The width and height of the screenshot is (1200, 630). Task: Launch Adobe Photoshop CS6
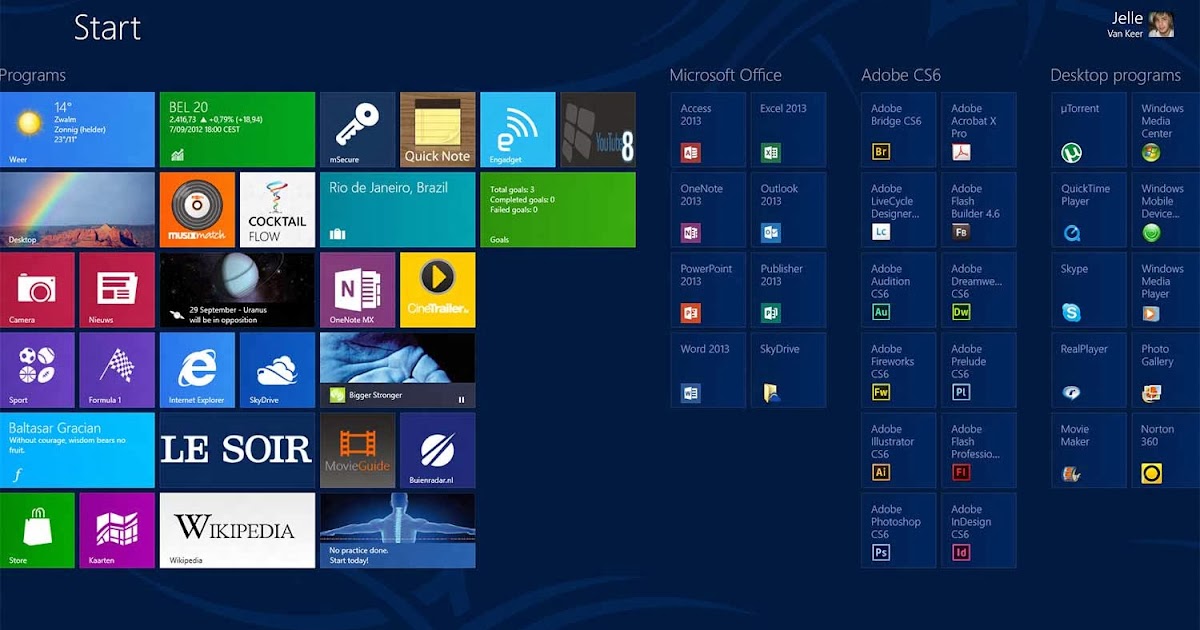coord(898,530)
